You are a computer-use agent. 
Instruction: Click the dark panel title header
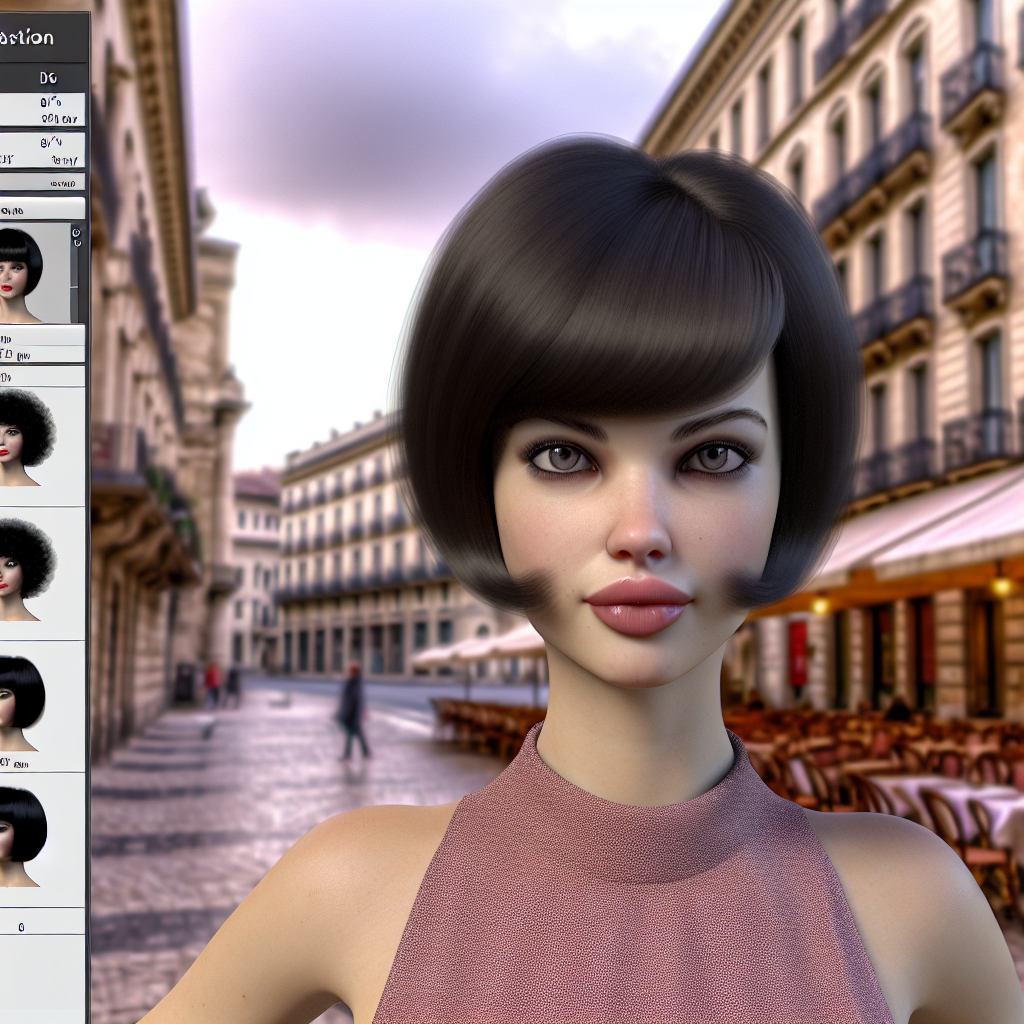(42, 38)
